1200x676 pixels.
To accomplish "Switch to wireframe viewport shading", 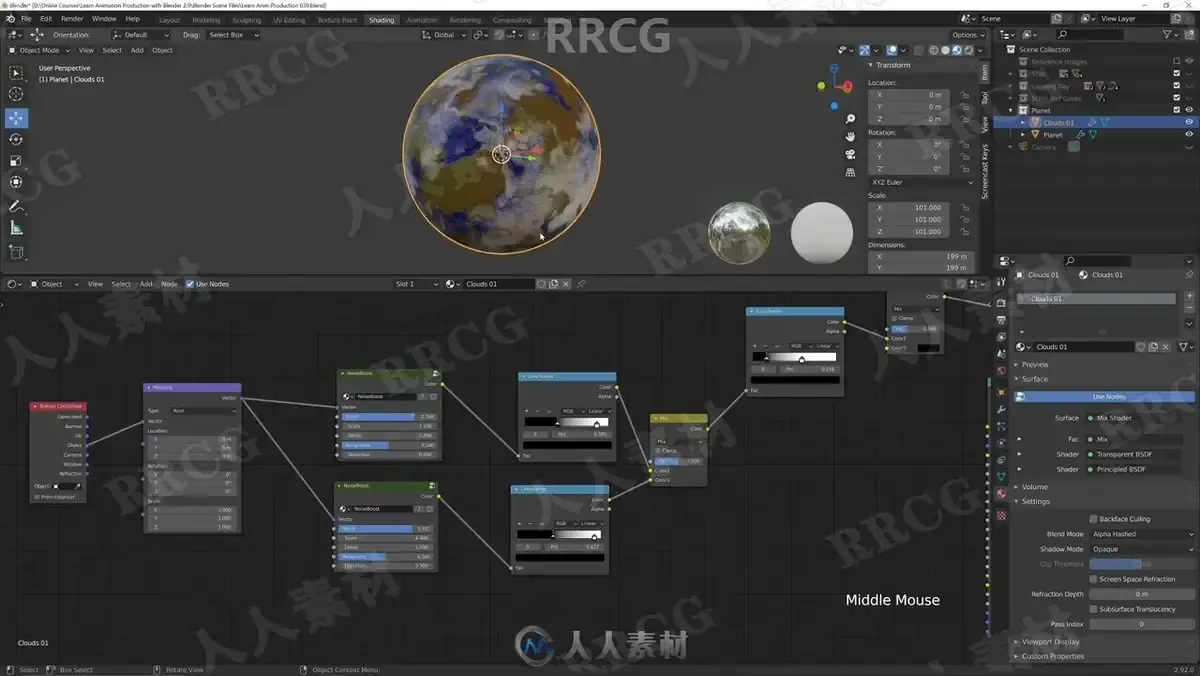I will coord(934,50).
